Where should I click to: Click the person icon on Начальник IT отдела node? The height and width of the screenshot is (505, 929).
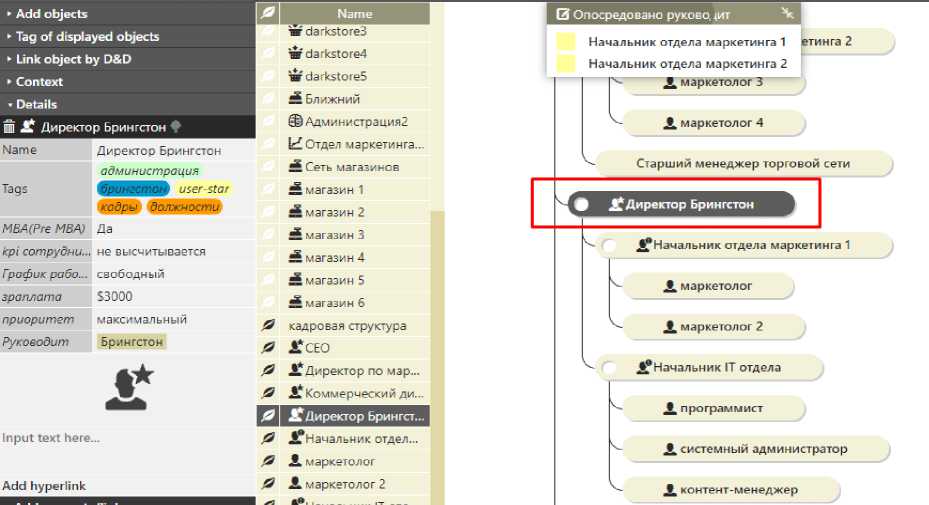tap(643, 367)
